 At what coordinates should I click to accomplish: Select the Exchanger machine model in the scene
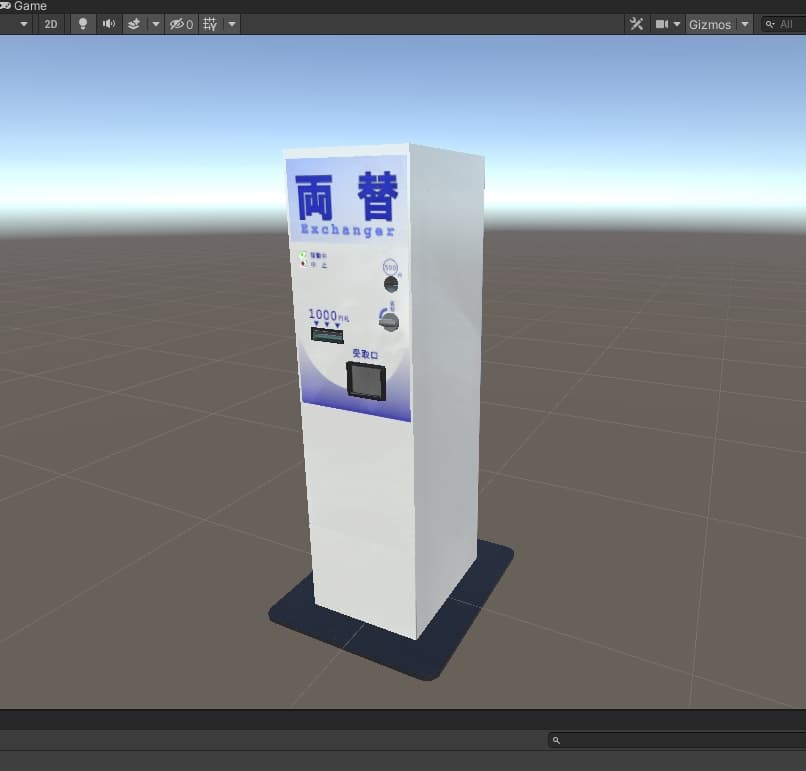point(390,400)
